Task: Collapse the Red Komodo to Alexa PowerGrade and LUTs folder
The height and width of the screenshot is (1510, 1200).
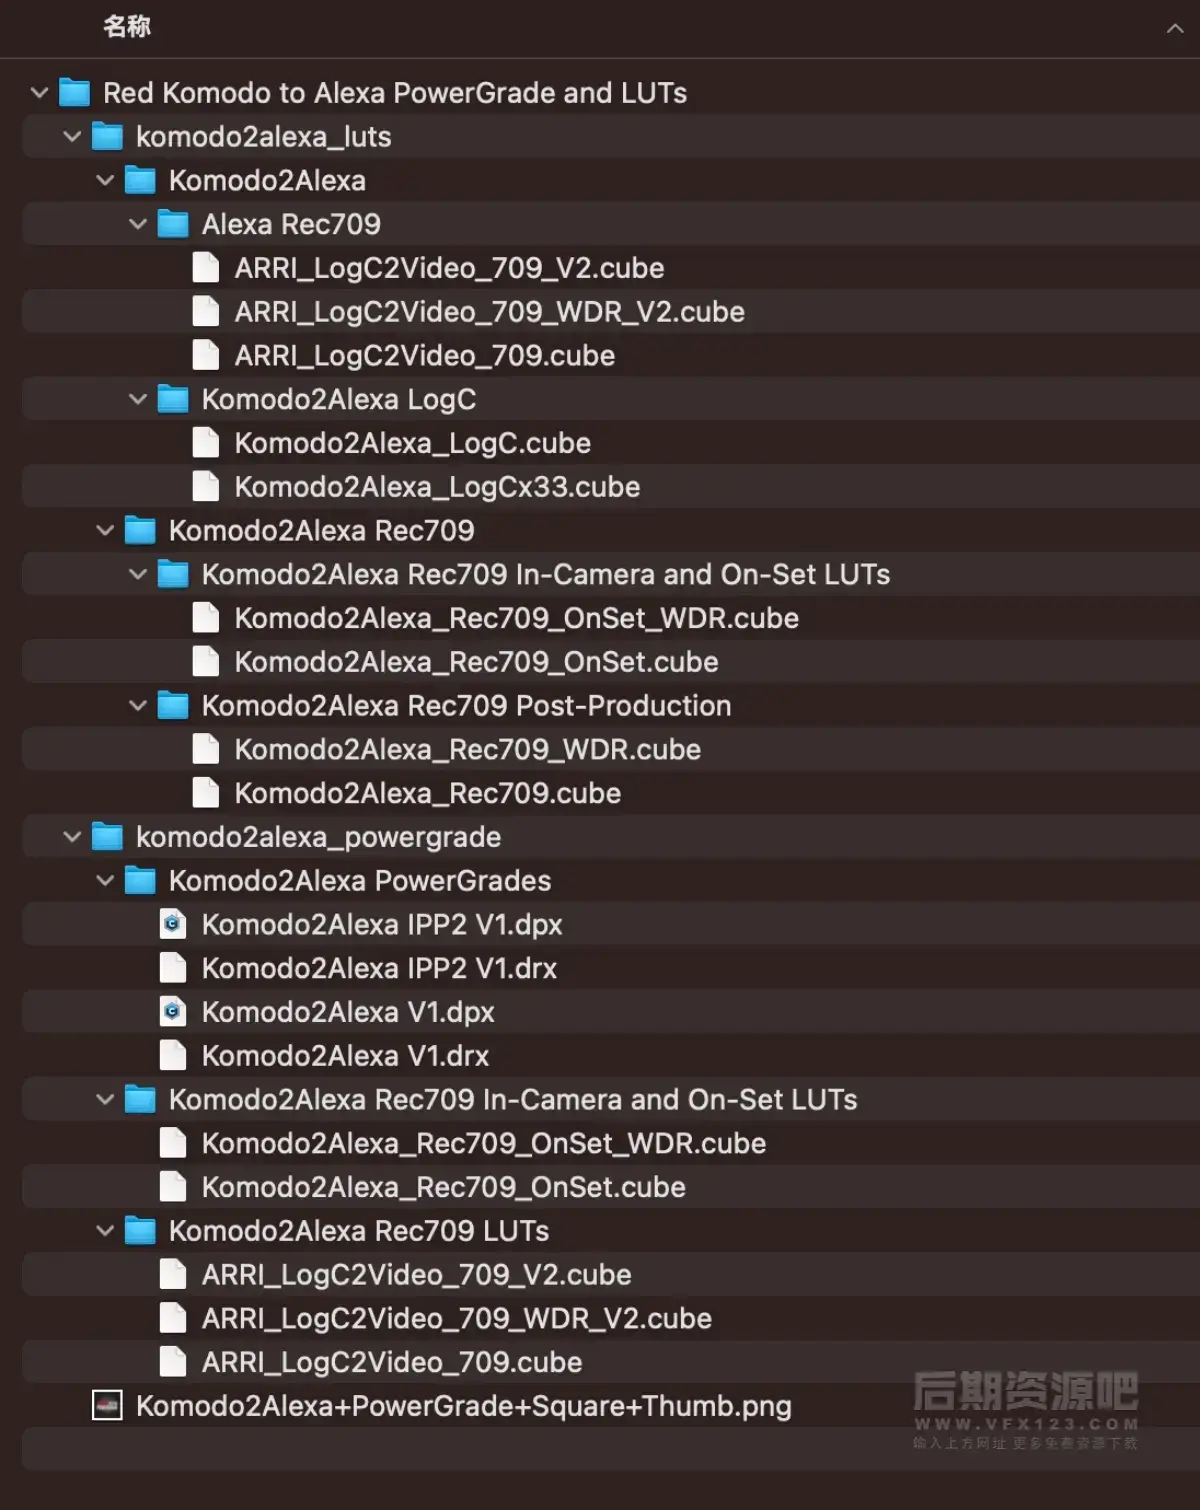Action: (x=39, y=93)
